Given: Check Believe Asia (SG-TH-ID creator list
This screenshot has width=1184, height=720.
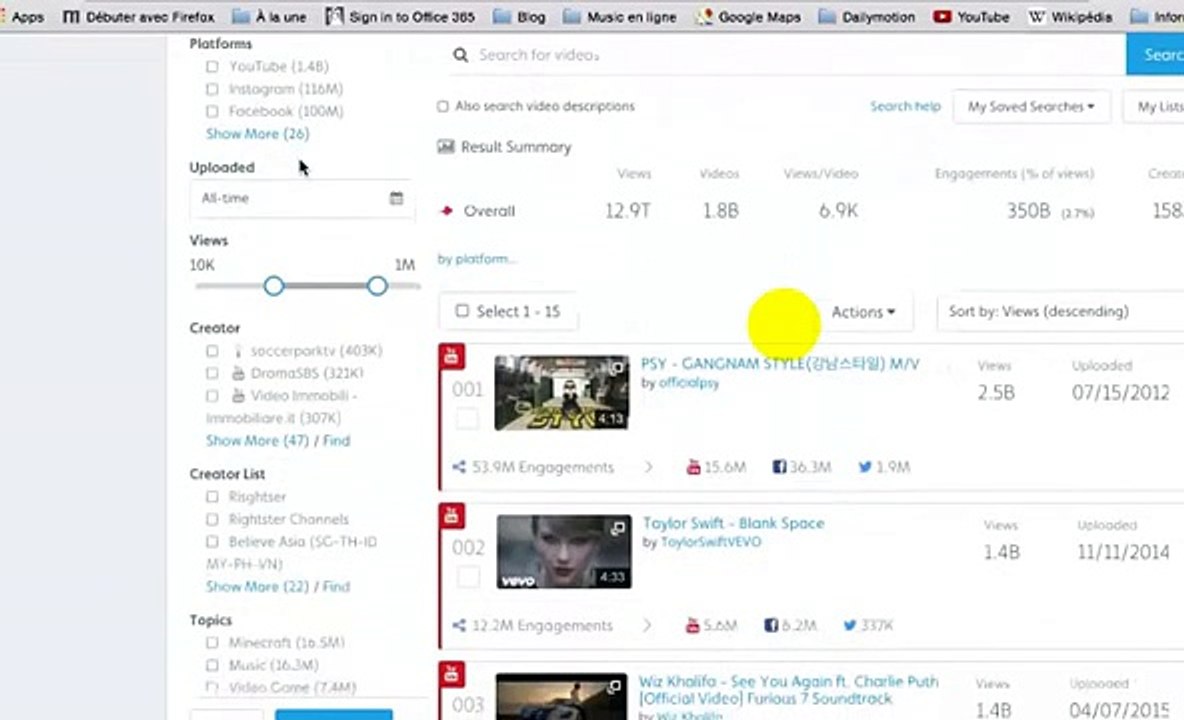Looking at the screenshot, I should [212, 542].
